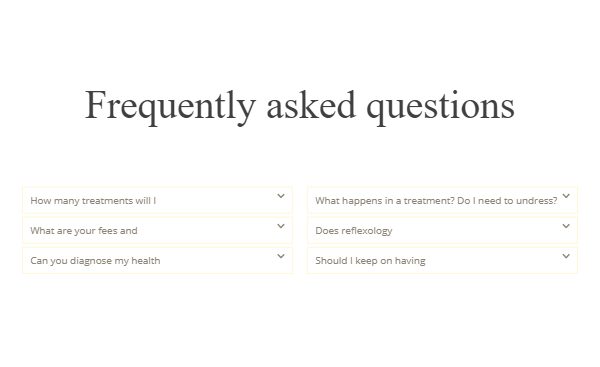Screen dimensions: 600x367
Task: Click the word 'Frequently' in the heading
Action: tap(170, 106)
